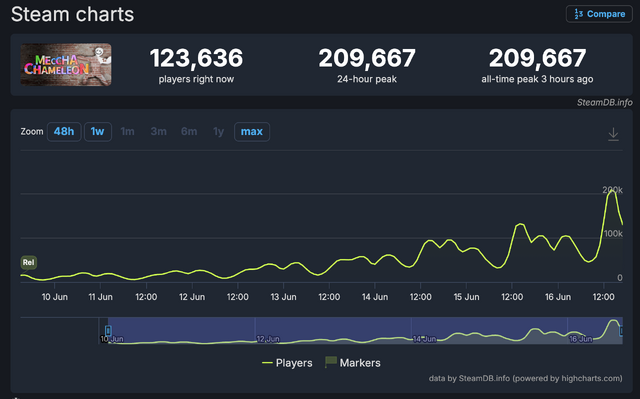Click the 16 Jun label in the navigator
This screenshot has width=640, height=399.
coord(580,339)
